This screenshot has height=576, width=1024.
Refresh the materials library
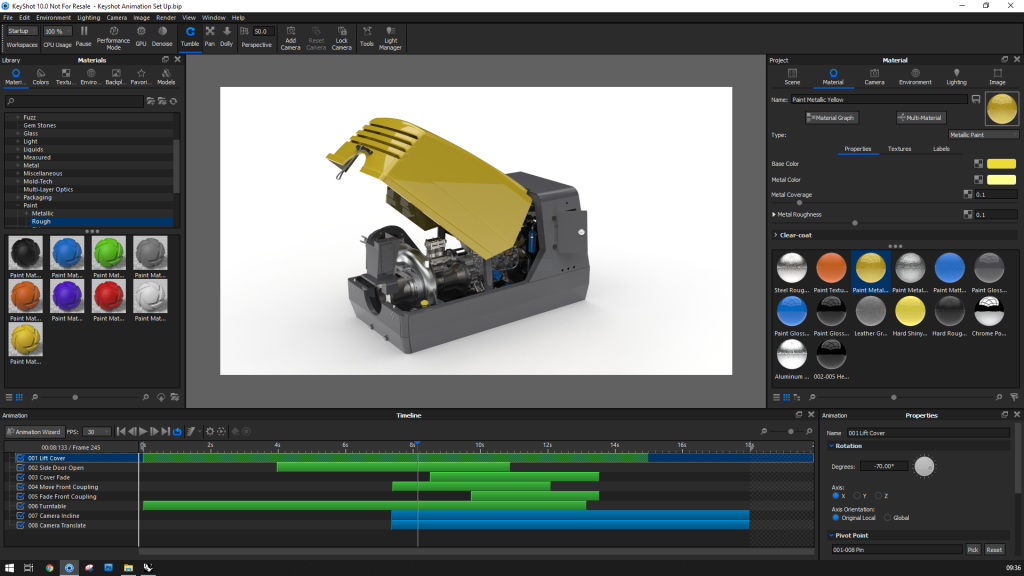(x=174, y=101)
